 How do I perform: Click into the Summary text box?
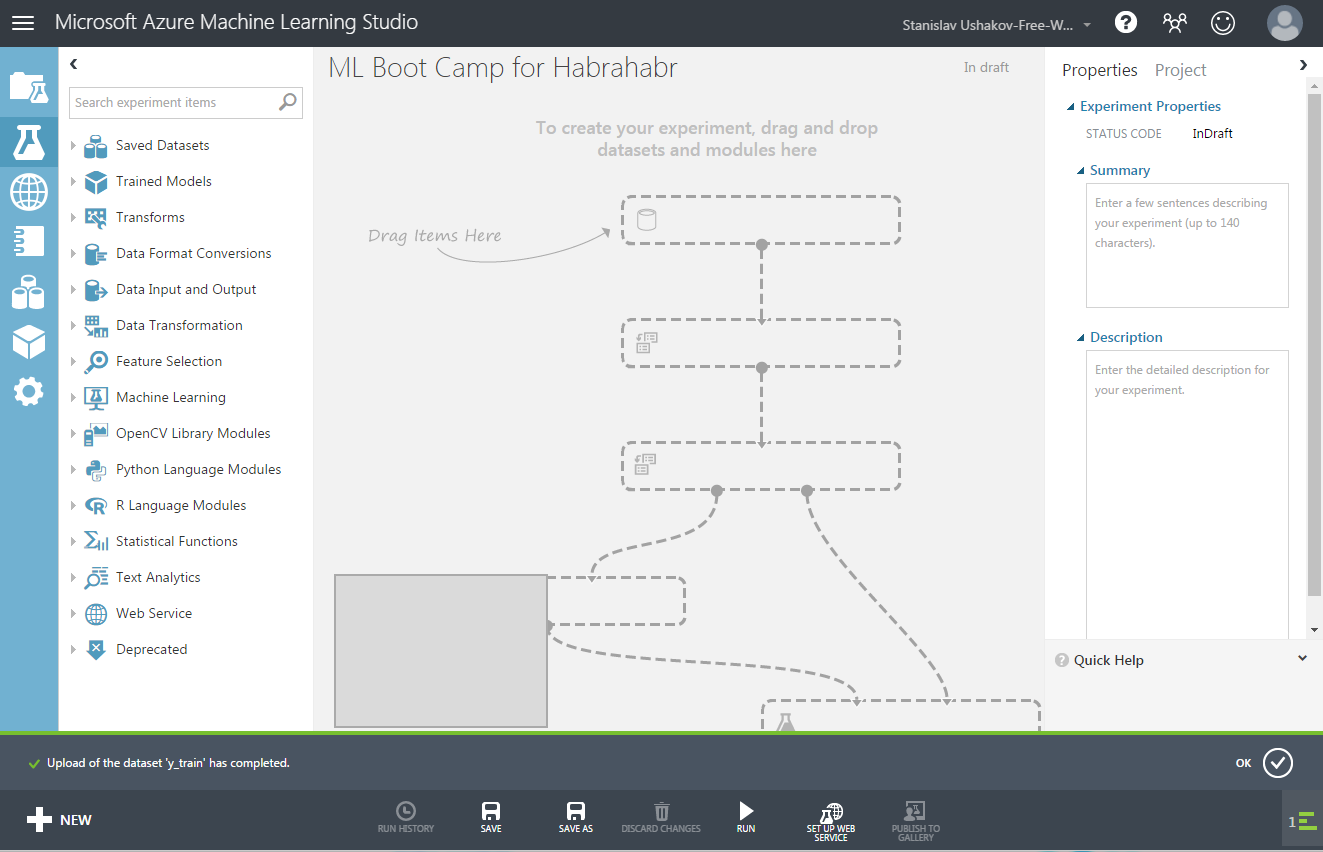pos(1187,245)
